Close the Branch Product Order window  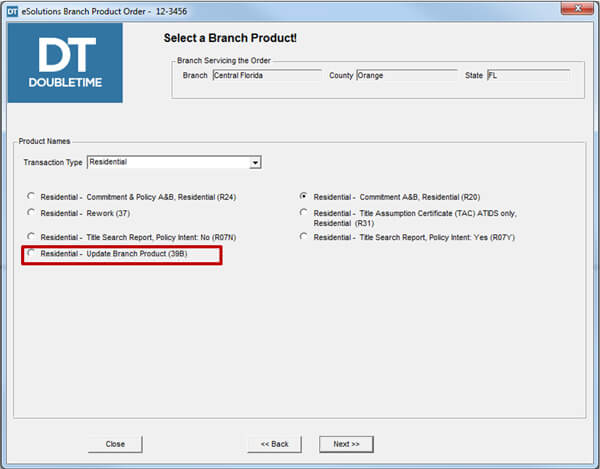579,8
